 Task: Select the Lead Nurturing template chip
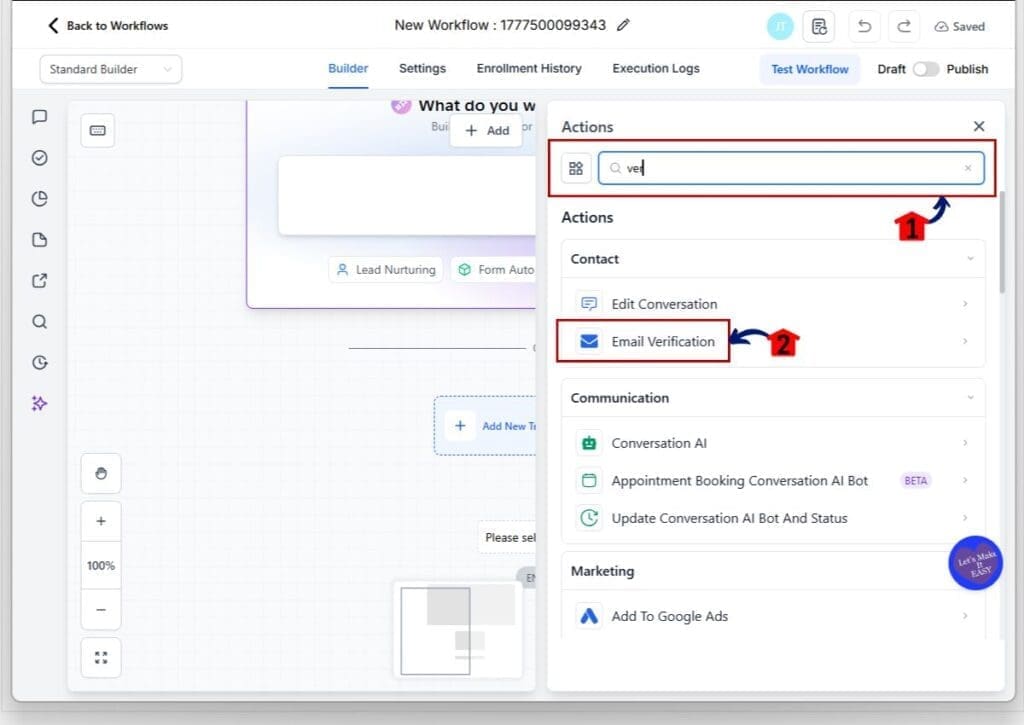click(x=386, y=270)
